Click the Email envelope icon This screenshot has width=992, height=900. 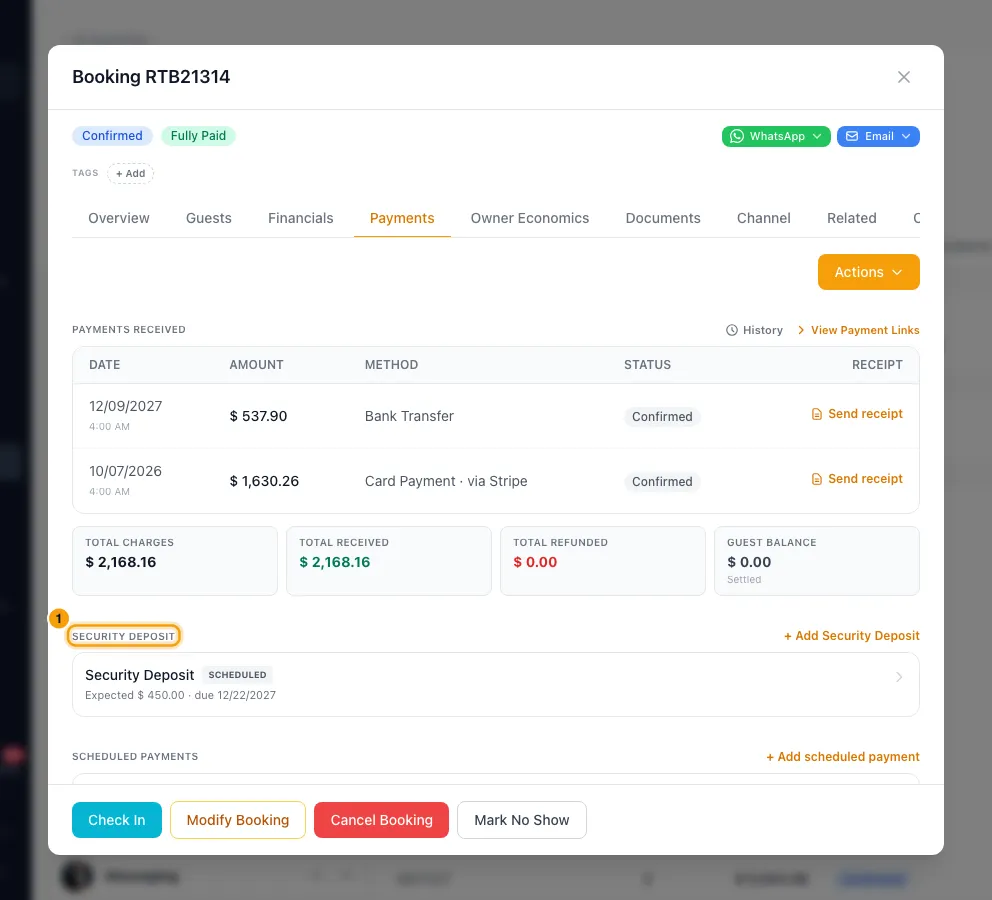(x=852, y=137)
